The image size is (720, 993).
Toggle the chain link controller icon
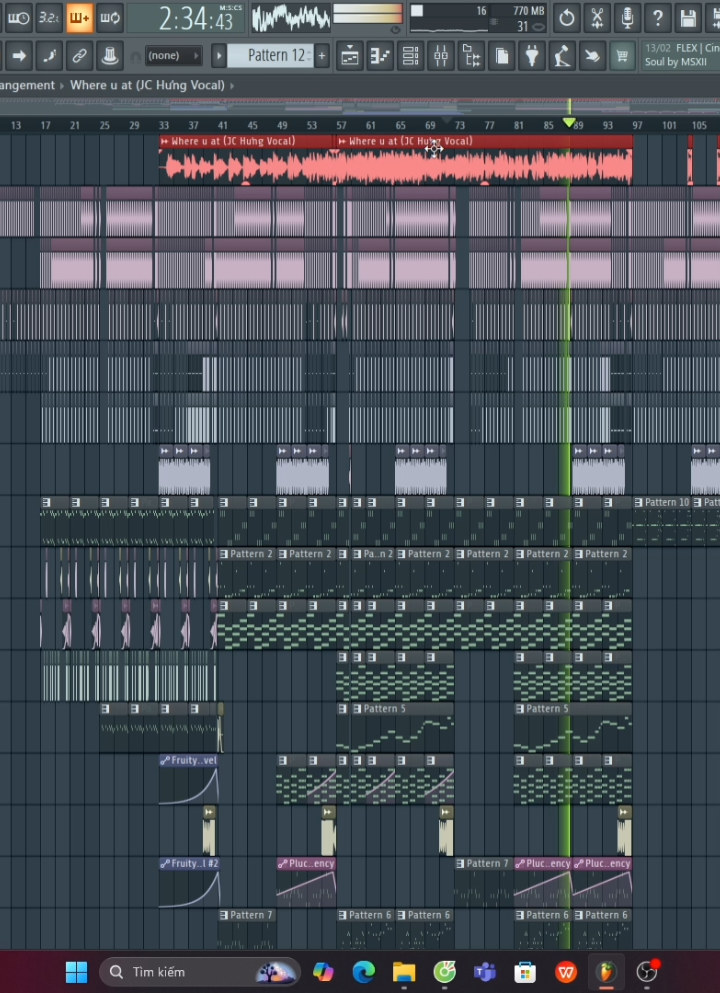point(79,56)
